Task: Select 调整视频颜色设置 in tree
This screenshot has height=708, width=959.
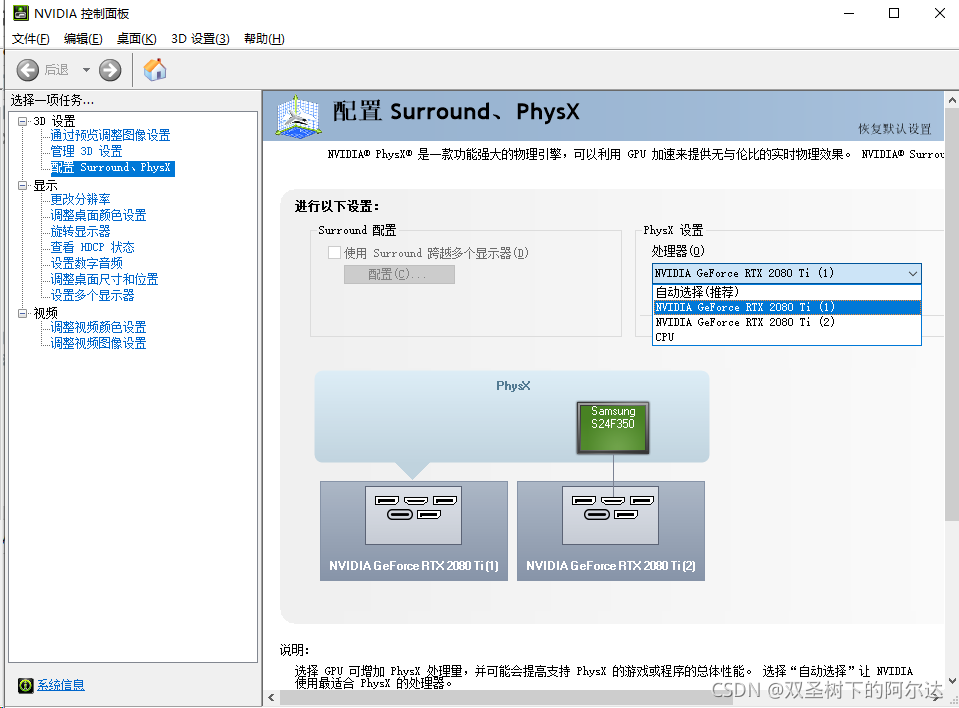Action: 98,327
